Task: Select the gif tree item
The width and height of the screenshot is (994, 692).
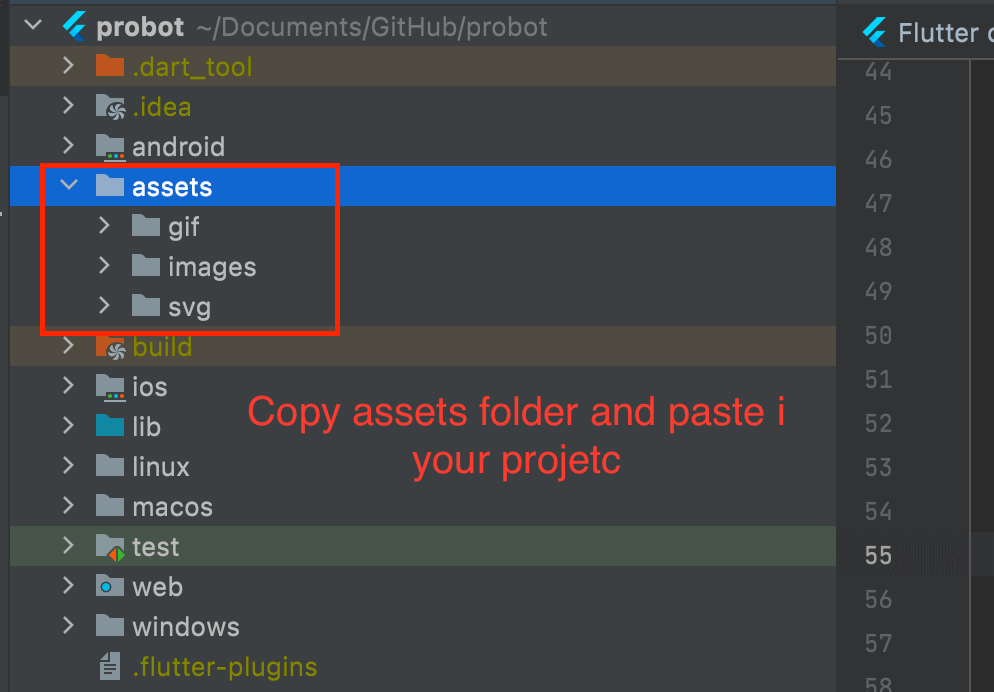Action: click(181, 226)
